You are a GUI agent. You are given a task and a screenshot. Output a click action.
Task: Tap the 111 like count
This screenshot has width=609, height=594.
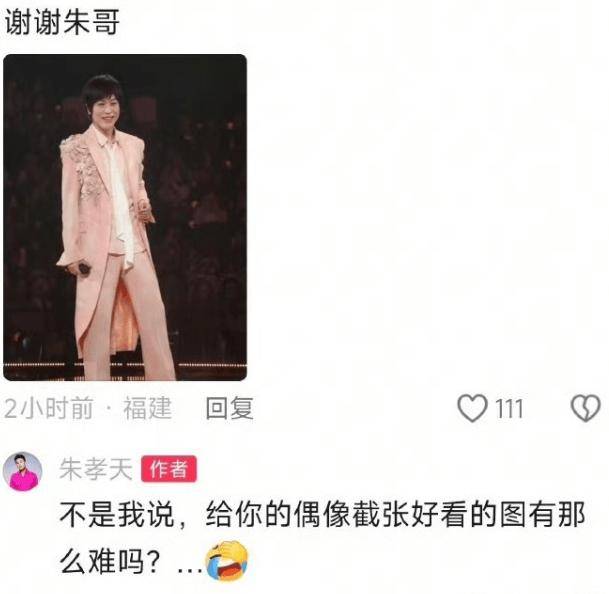[509, 409]
